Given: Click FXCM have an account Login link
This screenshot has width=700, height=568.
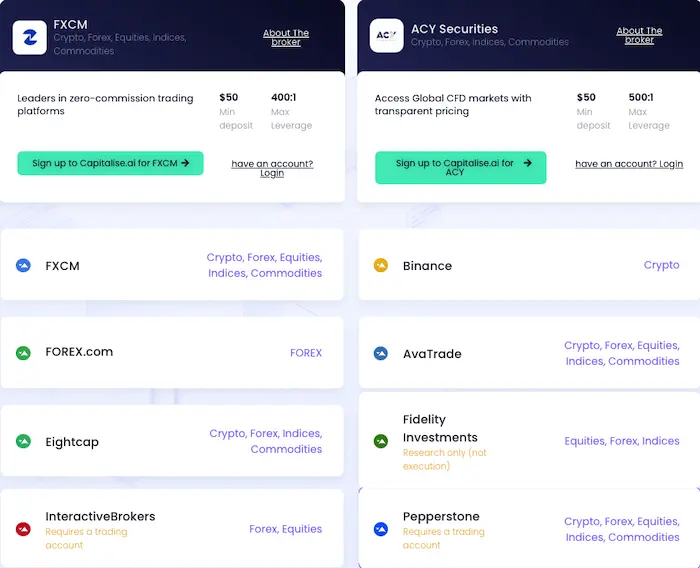Looking at the screenshot, I should 272,168.
